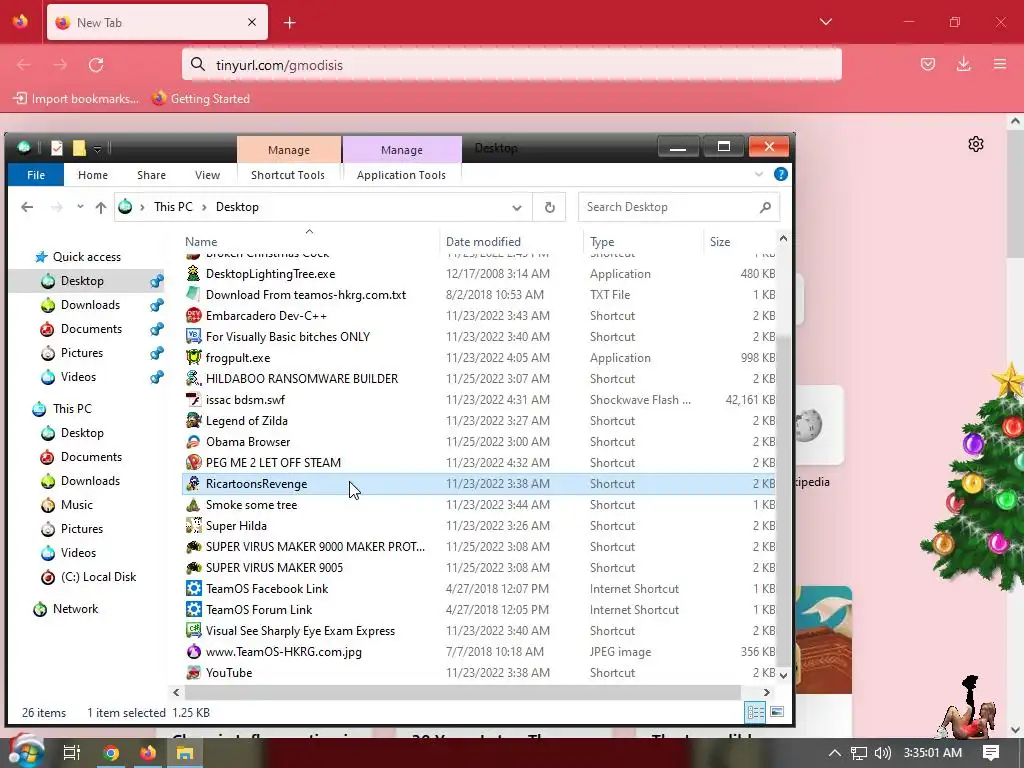The height and width of the screenshot is (768, 1024).
Task: Open the File menu
Action: click(36, 175)
